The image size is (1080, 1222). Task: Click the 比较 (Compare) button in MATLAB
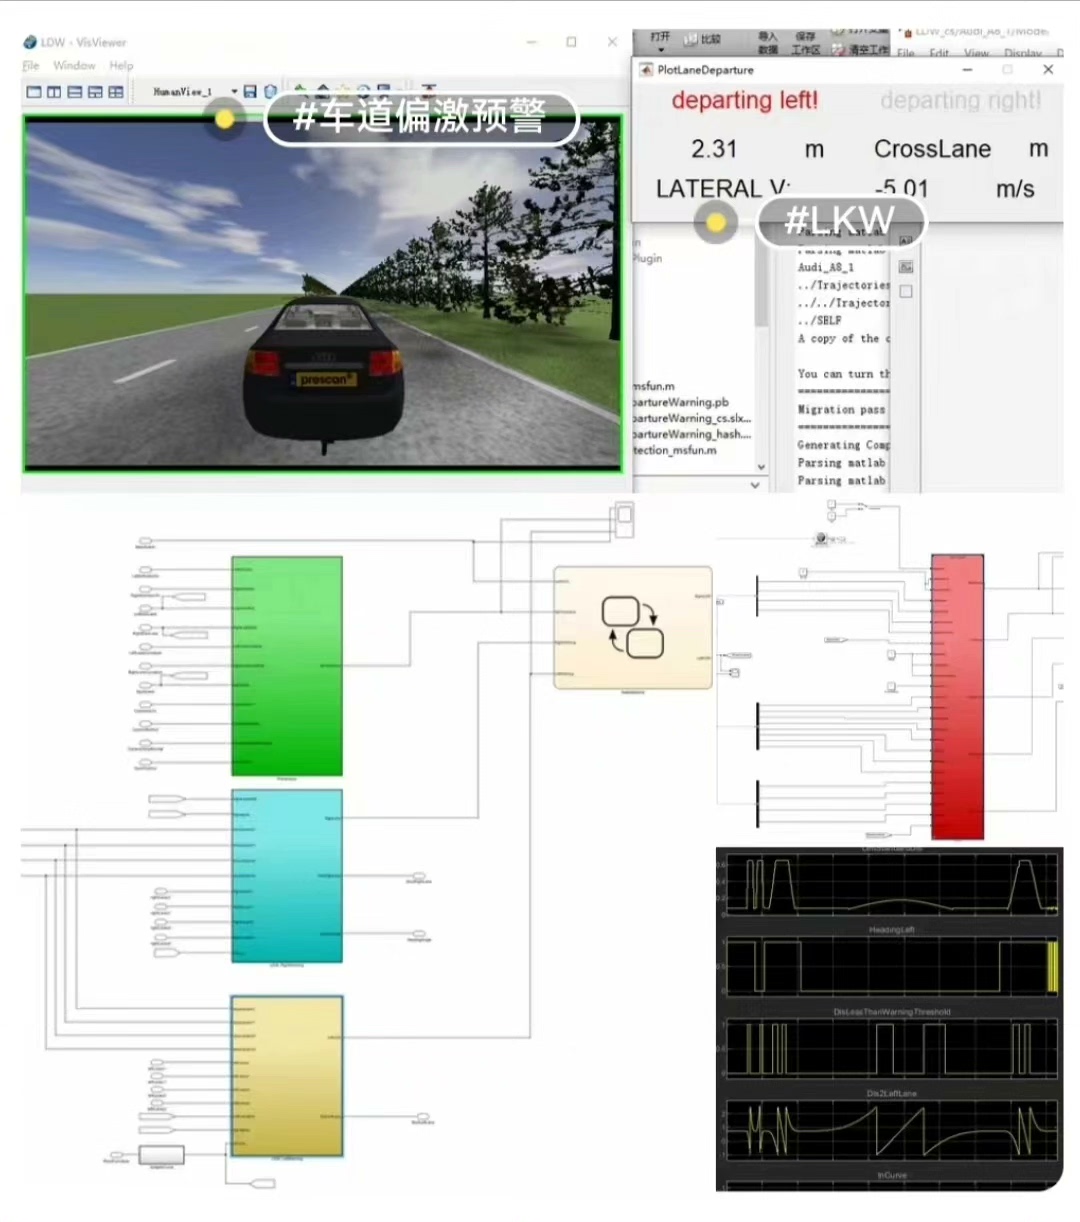tap(703, 39)
